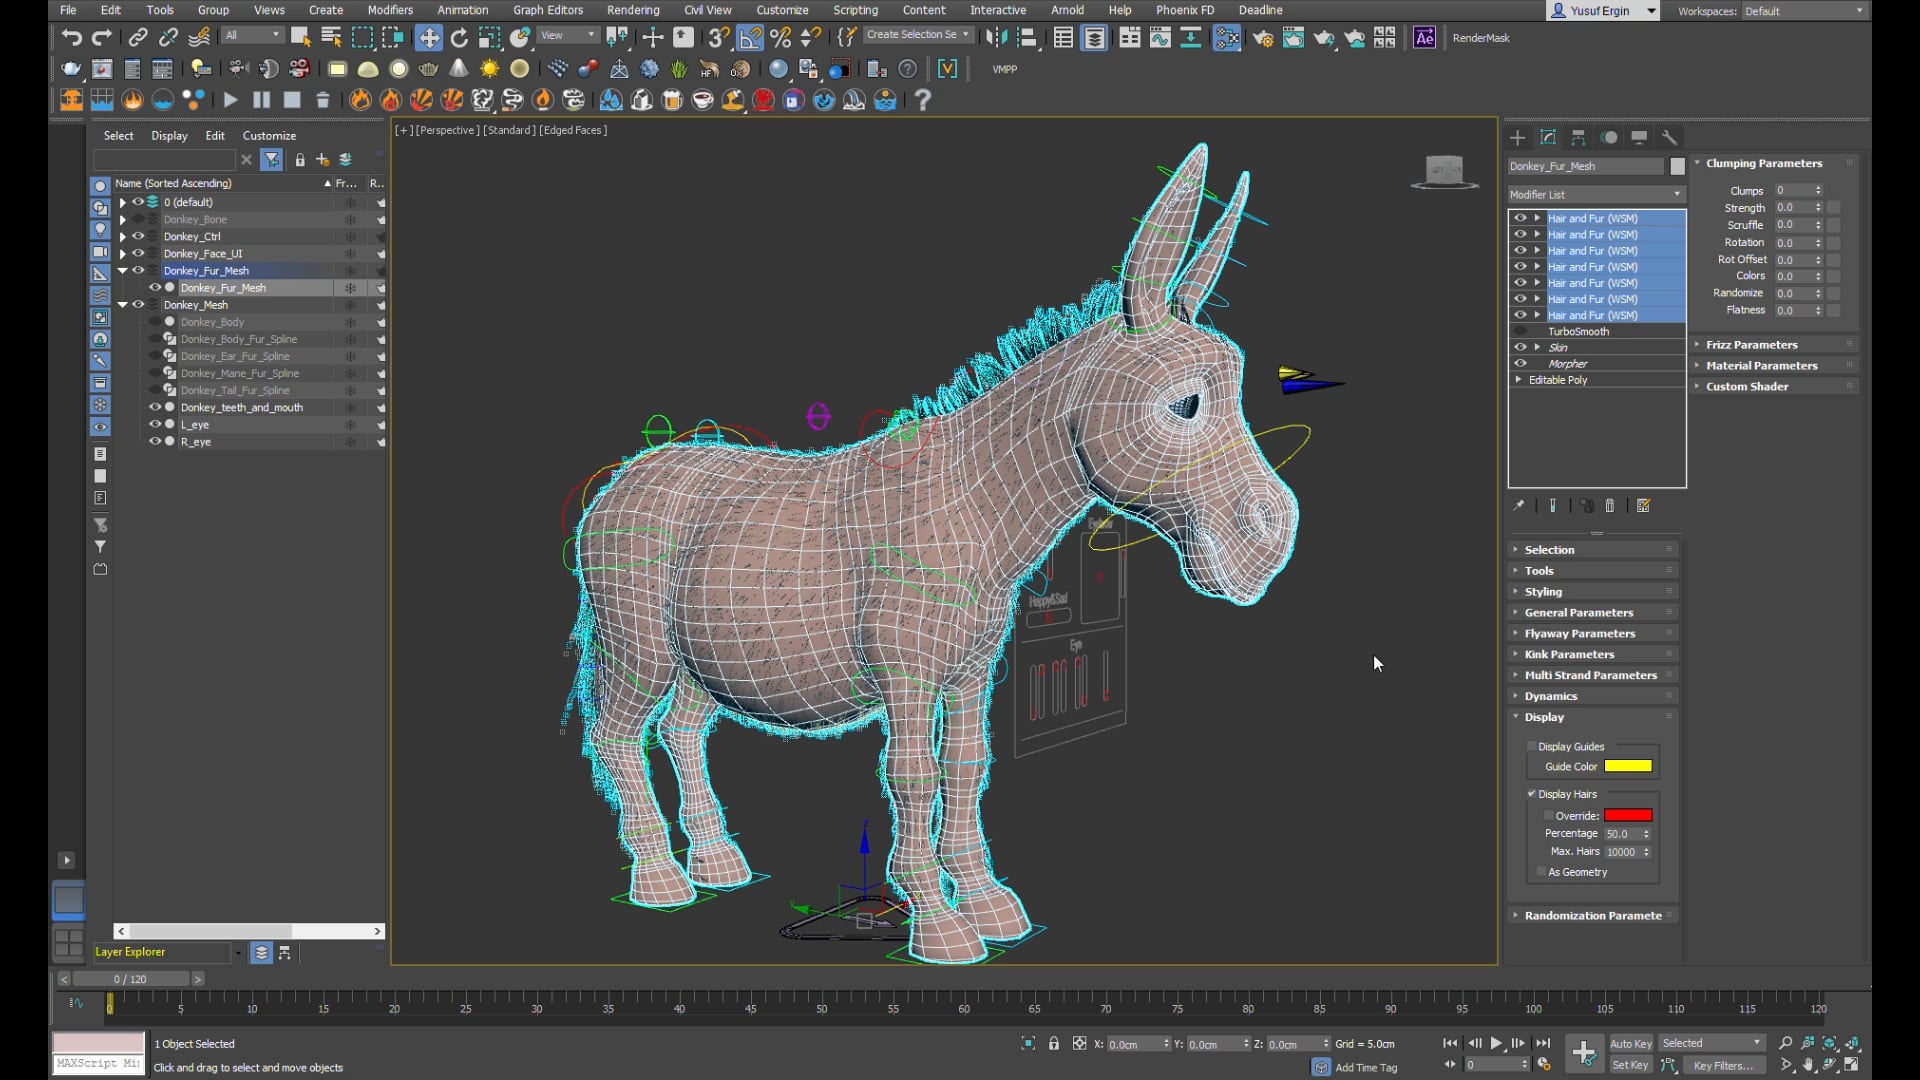Collapse the Donkey_Fur_Mesh tree item
Viewport: 1920px width, 1080px height.
tap(122, 270)
